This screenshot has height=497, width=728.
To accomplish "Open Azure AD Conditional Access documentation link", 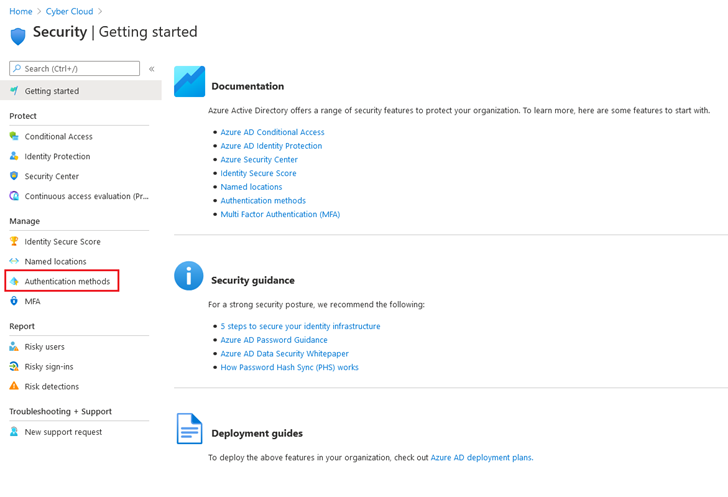I will [x=272, y=132].
